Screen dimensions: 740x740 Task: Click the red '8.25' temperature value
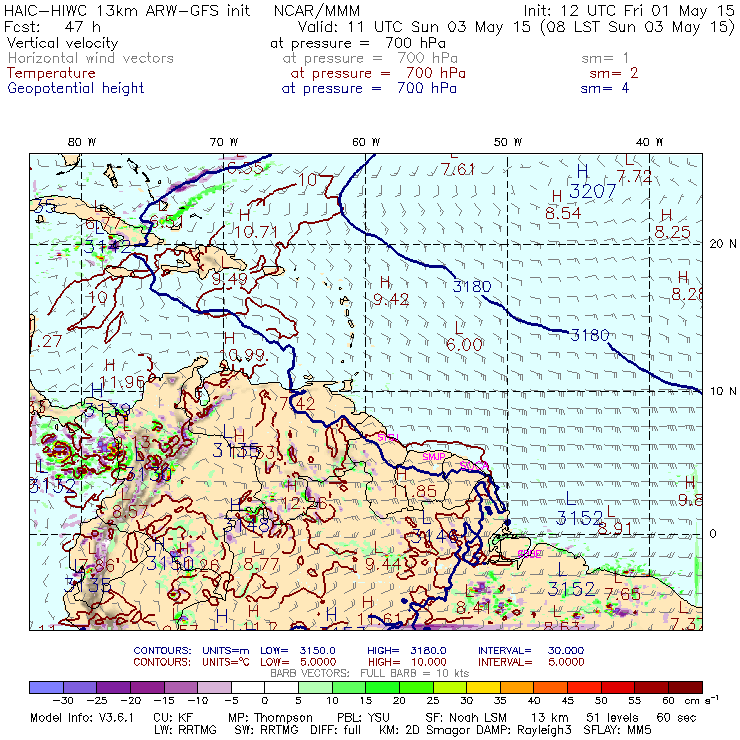point(673,232)
